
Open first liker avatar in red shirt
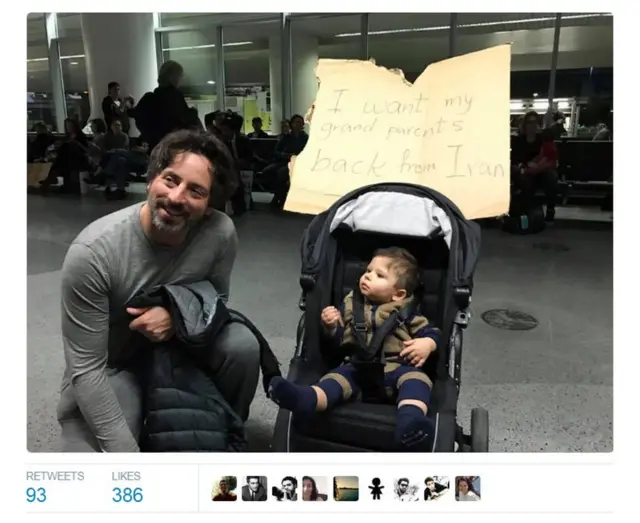(224, 488)
